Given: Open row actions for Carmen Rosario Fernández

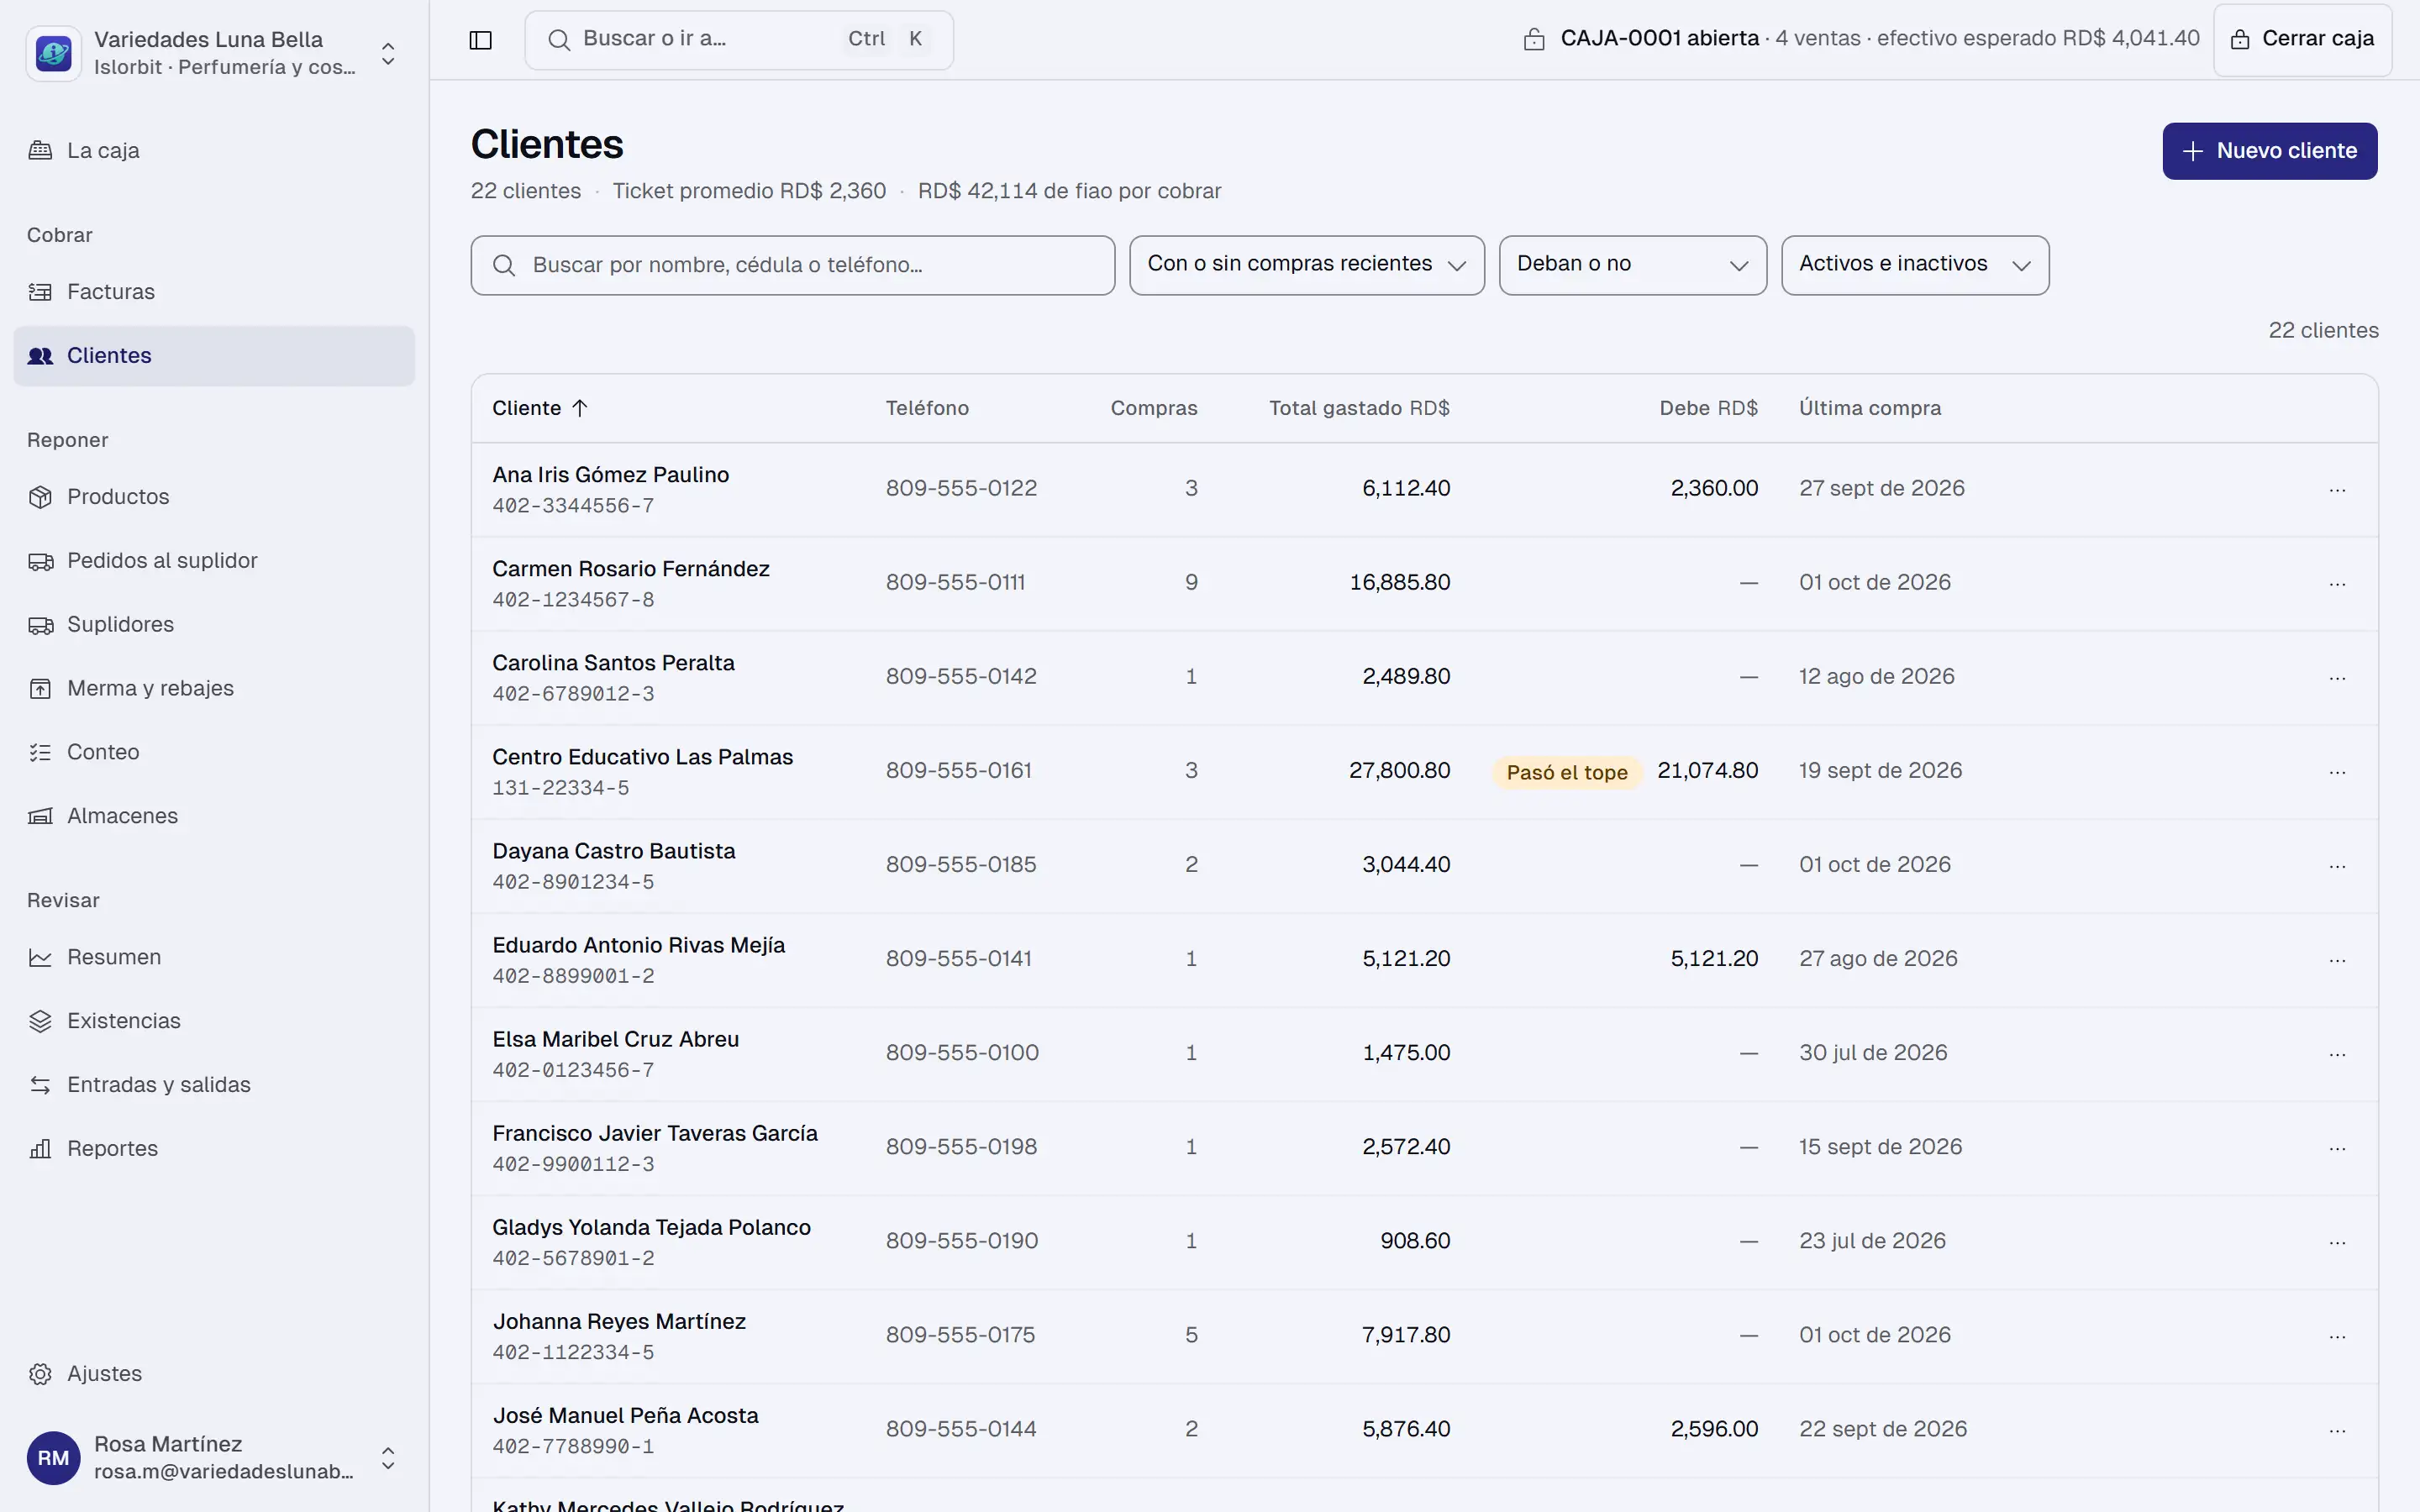Looking at the screenshot, I should click(2337, 584).
